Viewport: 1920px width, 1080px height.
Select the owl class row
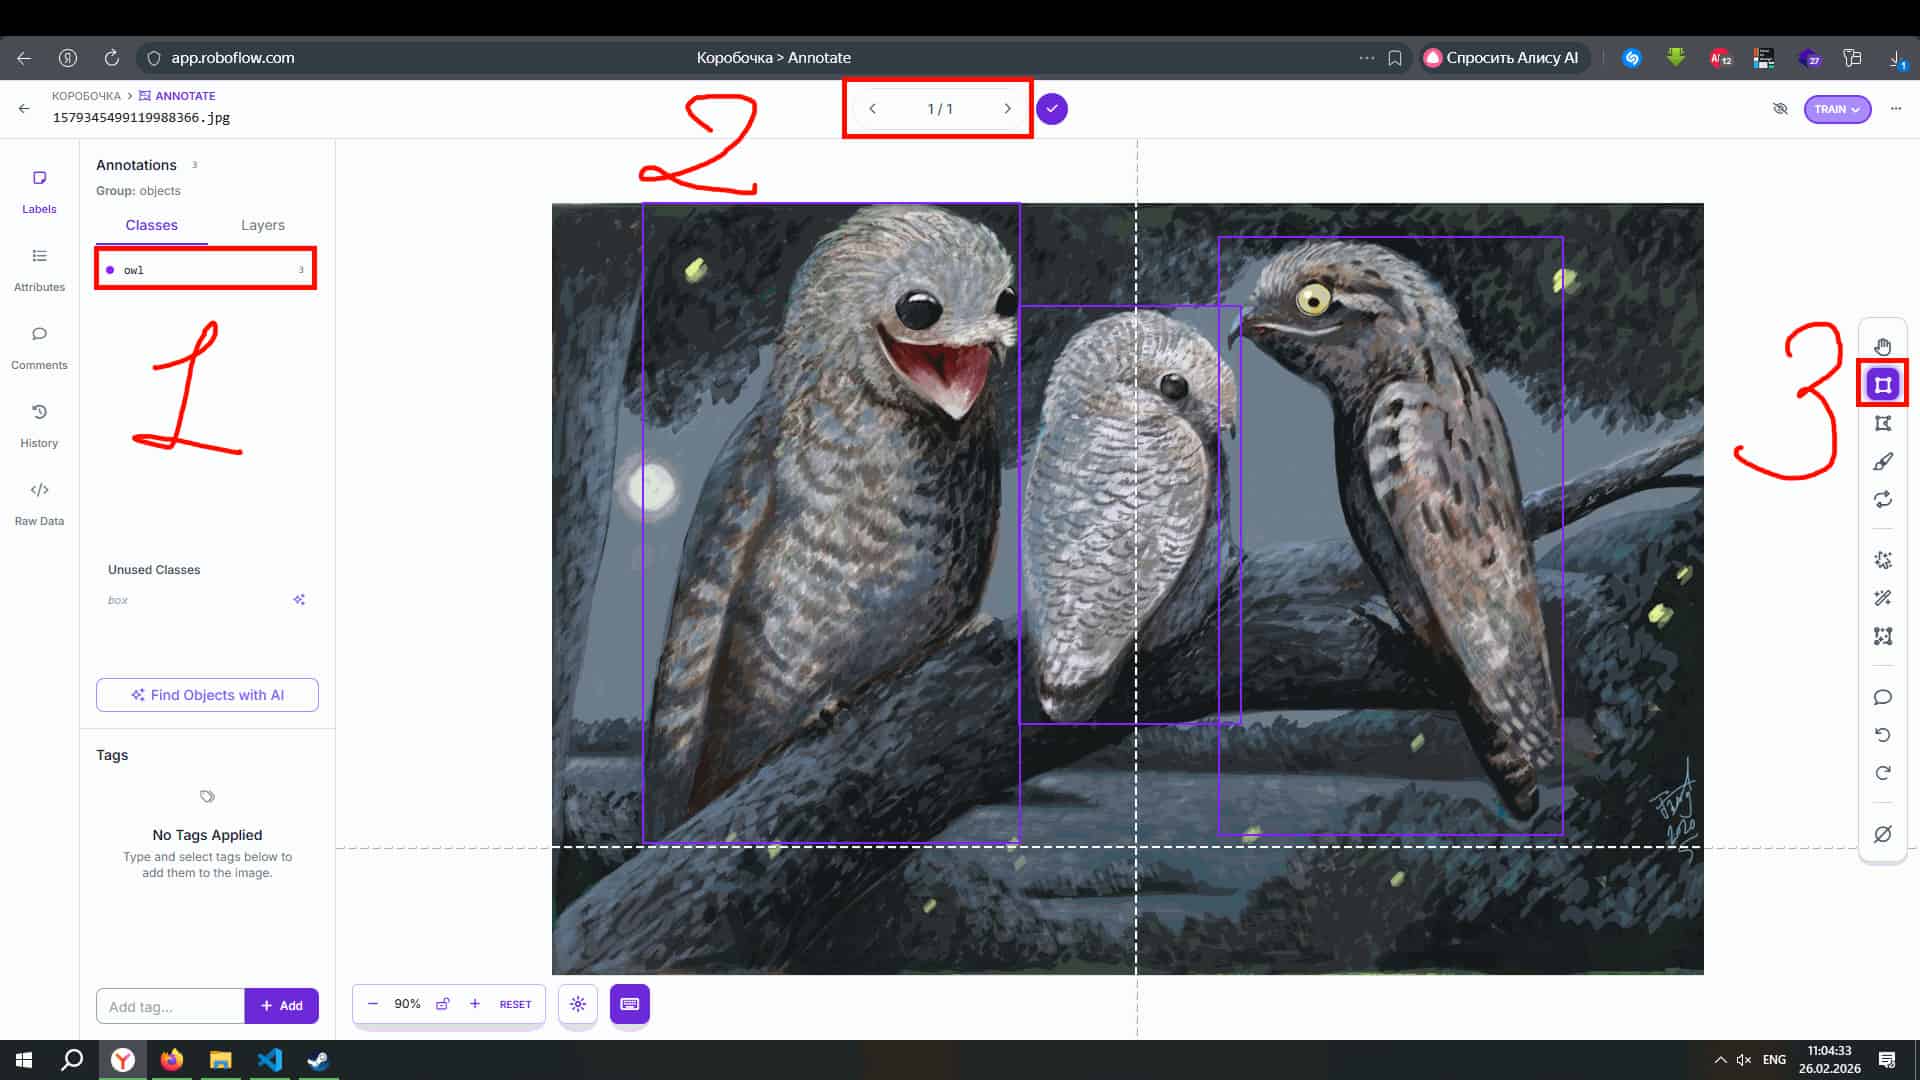[x=205, y=270]
